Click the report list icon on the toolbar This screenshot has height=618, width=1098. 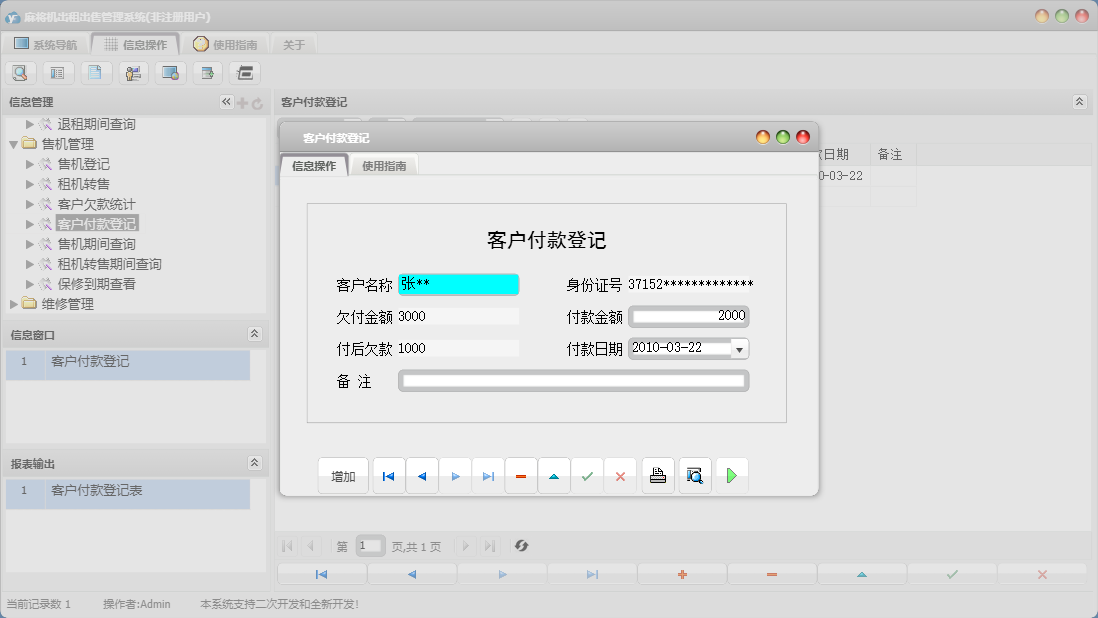click(58, 72)
